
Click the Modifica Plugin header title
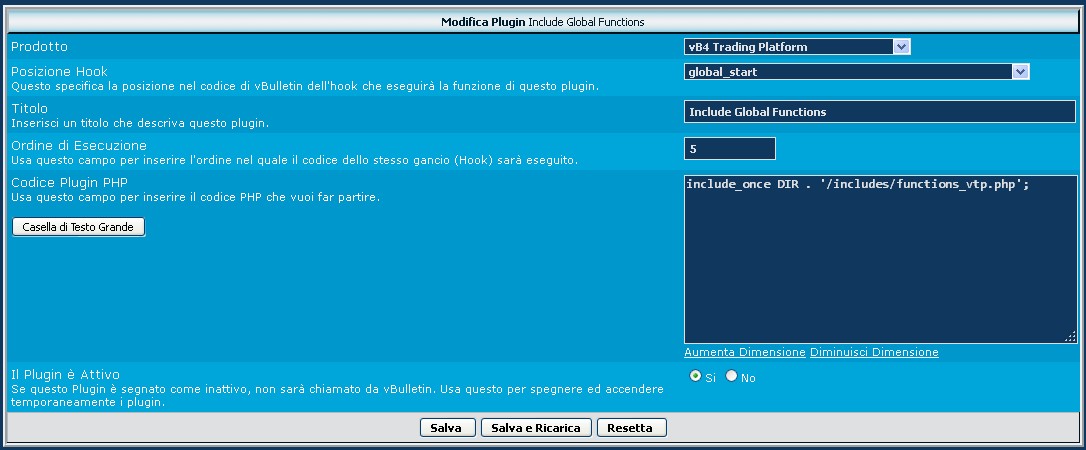(543, 21)
